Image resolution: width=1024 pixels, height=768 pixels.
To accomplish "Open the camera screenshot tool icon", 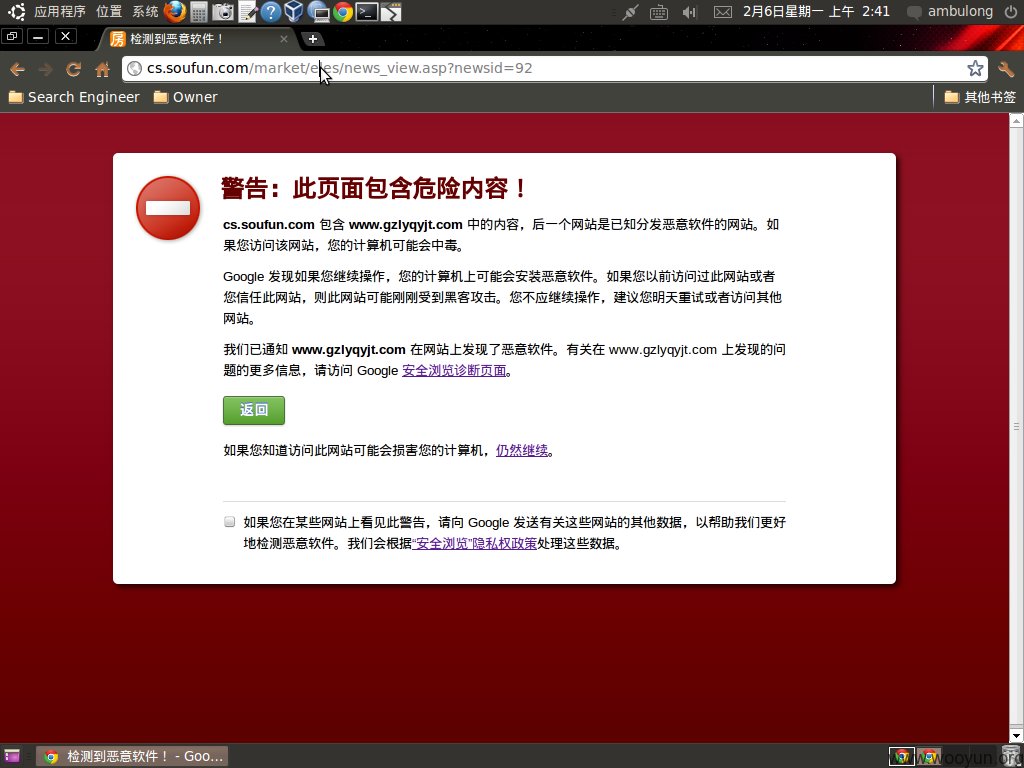I will coord(223,12).
